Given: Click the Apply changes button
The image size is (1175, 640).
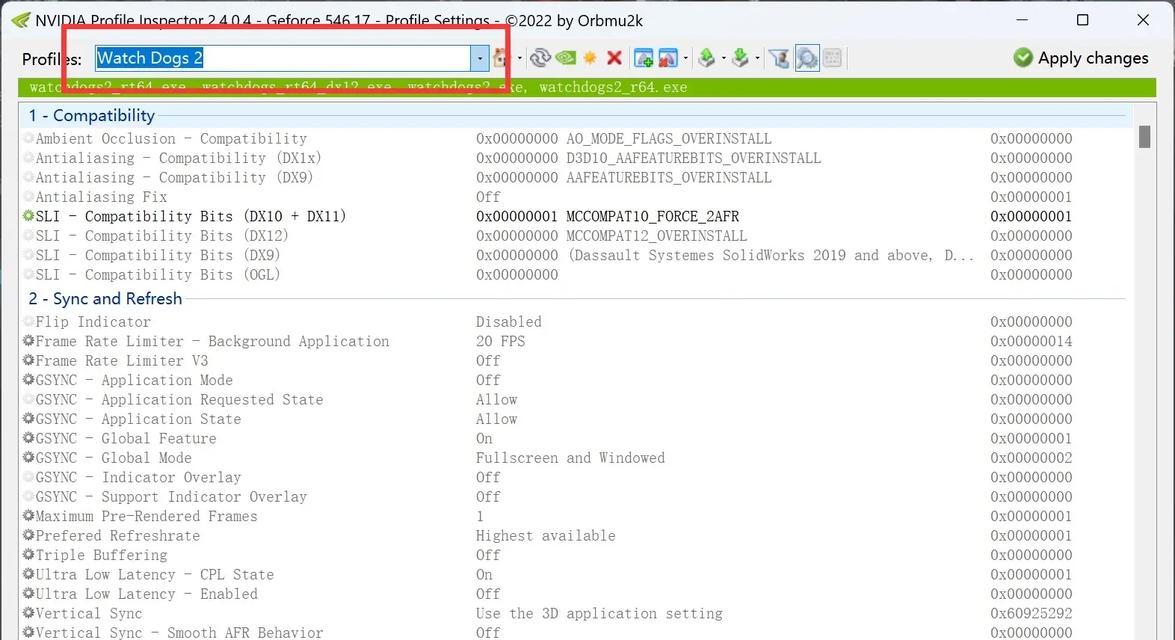Looking at the screenshot, I should tap(1081, 58).
